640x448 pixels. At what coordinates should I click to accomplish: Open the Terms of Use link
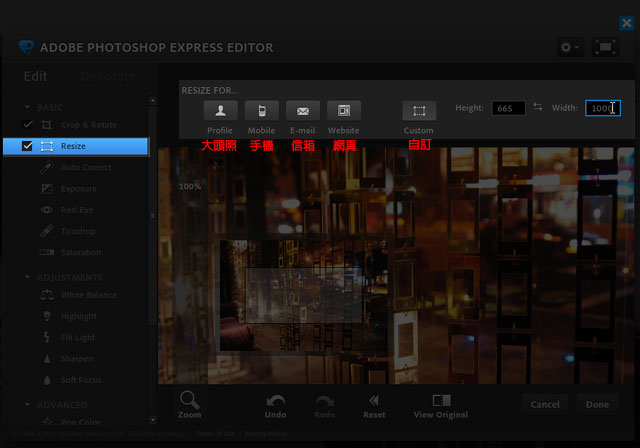(216, 434)
